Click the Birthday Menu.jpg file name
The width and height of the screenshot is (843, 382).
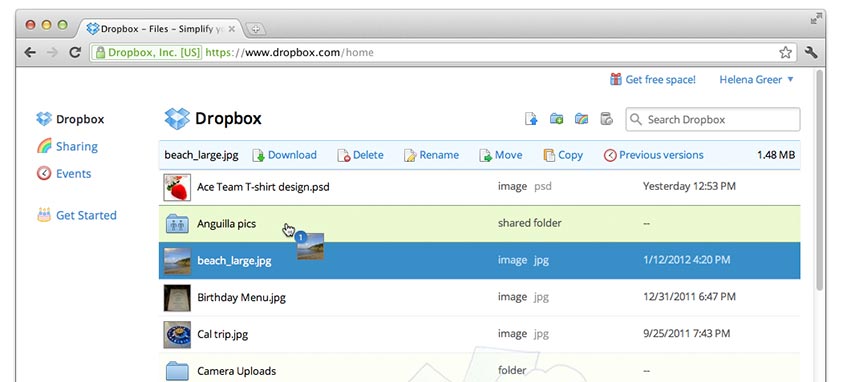tap(241, 297)
